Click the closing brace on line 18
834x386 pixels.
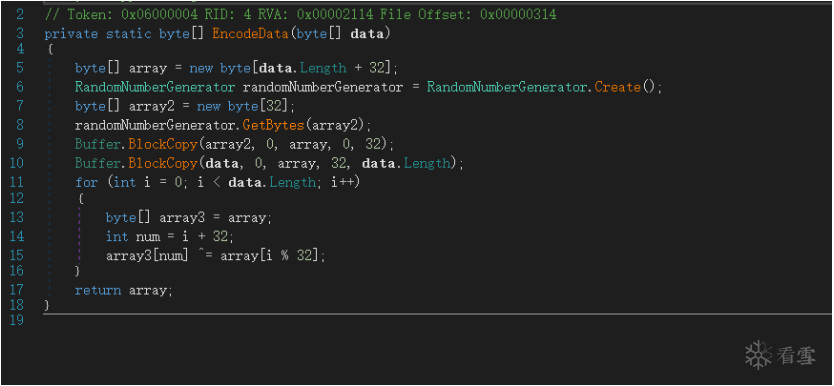(x=47, y=305)
